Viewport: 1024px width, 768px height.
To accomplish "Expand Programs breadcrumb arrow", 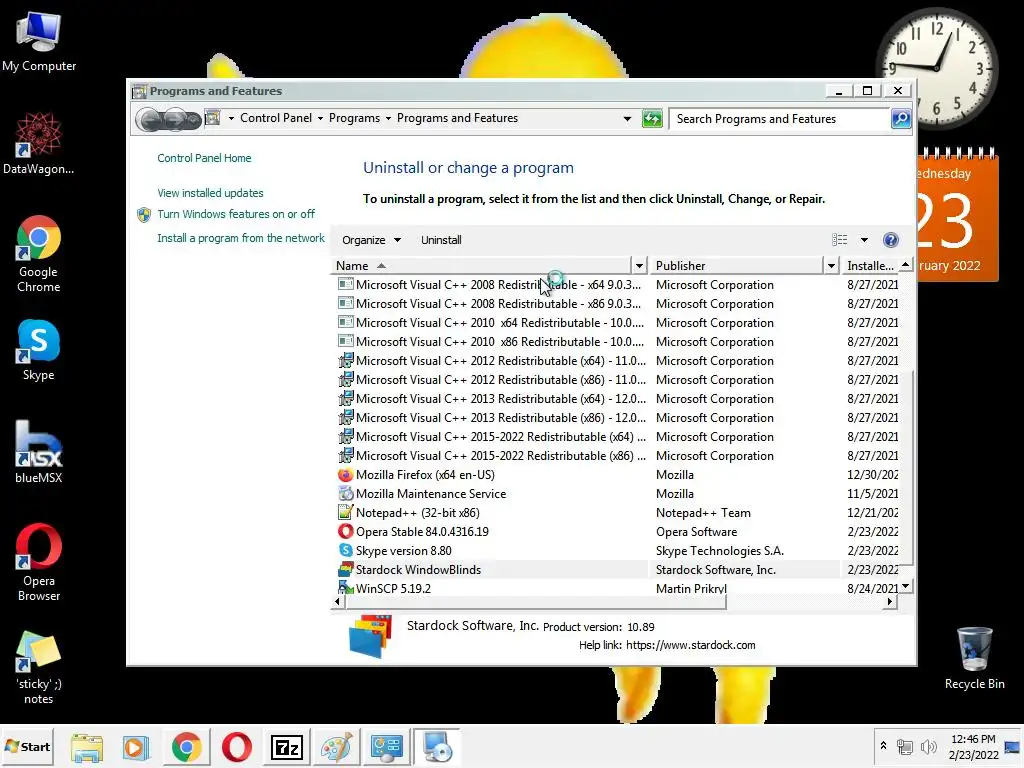I will [388, 118].
